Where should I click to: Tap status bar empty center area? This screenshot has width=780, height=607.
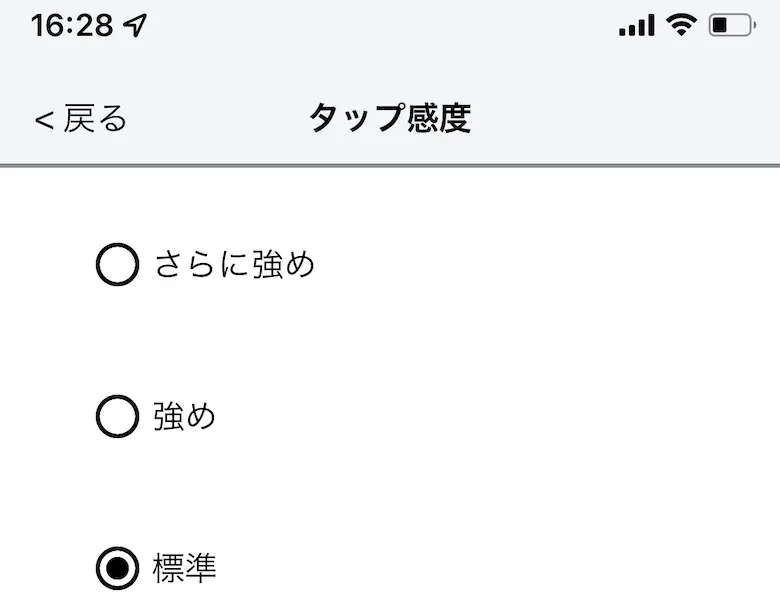(390, 26)
